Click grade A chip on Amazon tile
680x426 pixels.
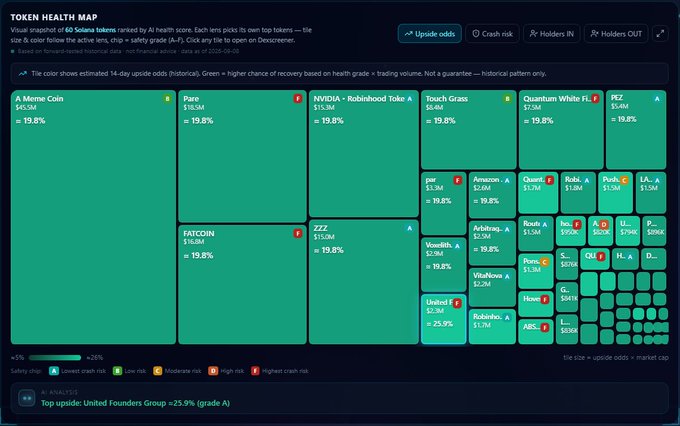[x=507, y=180]
